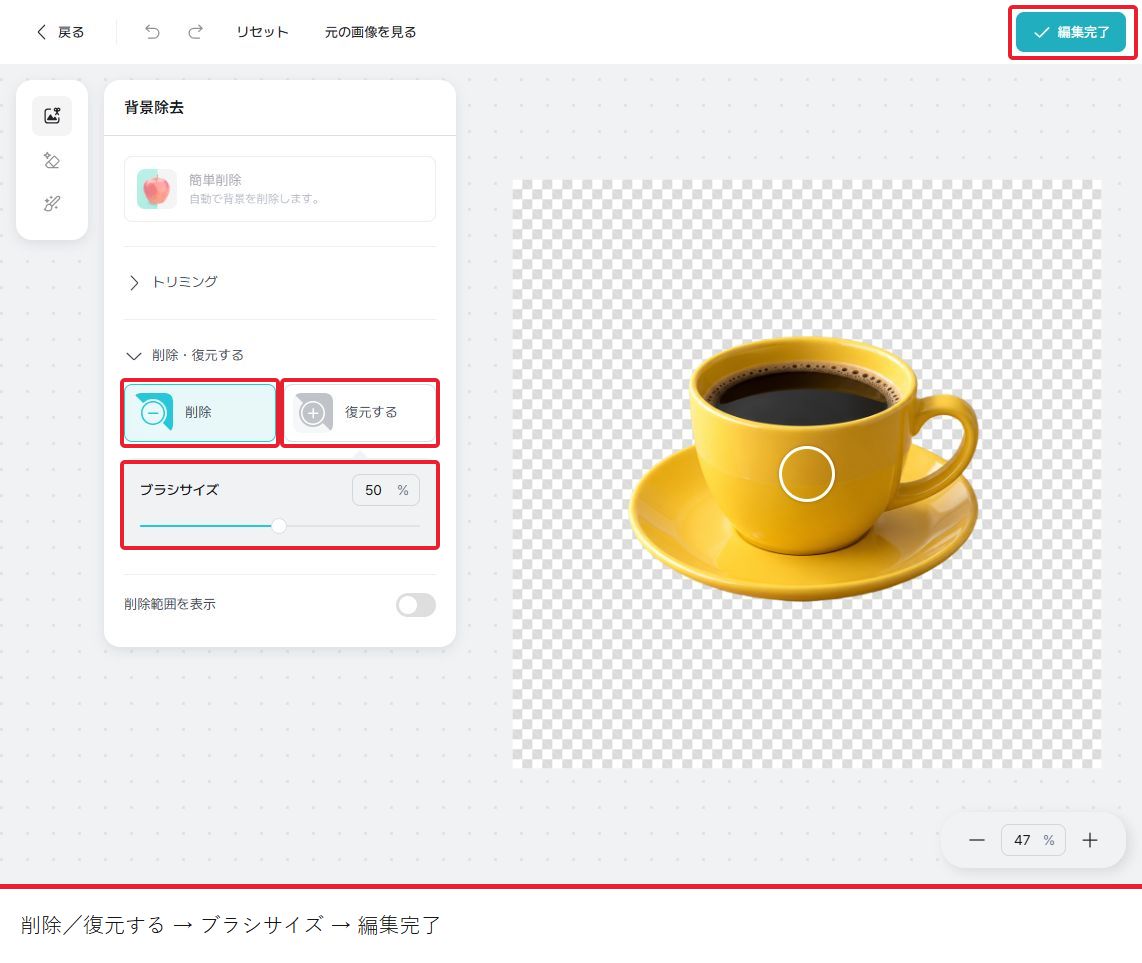Click the redo arrow icon
The height and width of the screenshot is (963, 1142).
[195, 32]
